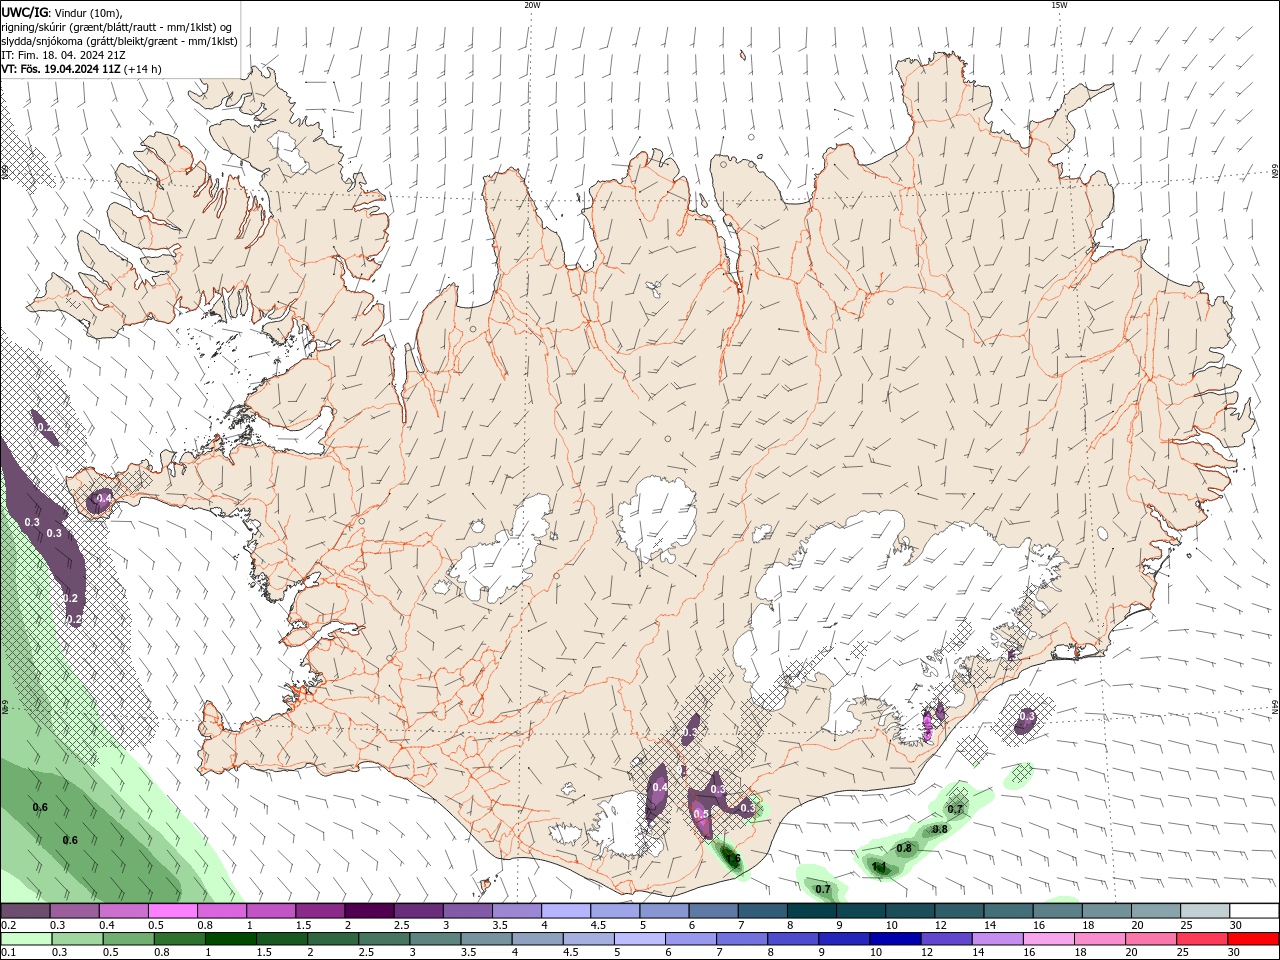Click the '0.4' value on the Snæfellsnes peninsula
This screenshot has height=960, width=1280.
[x=103, y=498]
